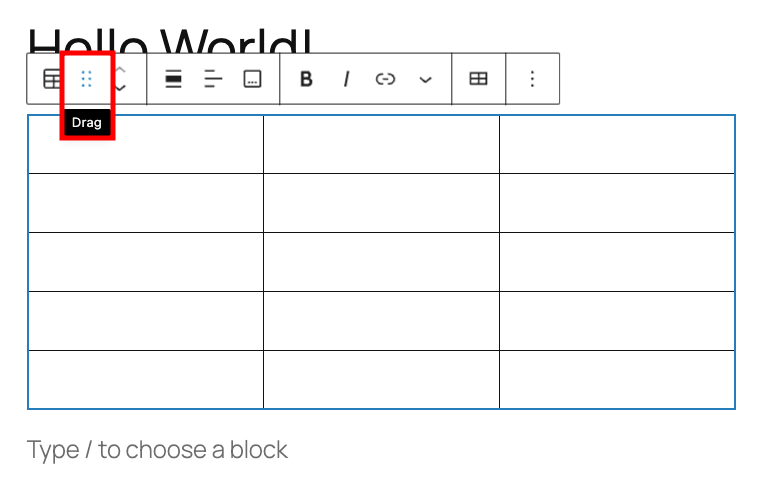
Task: Click the third row middle cell
Action: (x=381, y=262)
